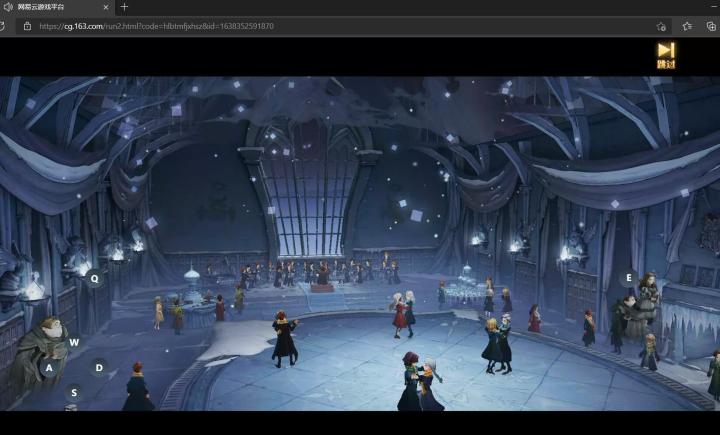Tap the W key overlay button
720x435 pixels.
tap(74, 342)
